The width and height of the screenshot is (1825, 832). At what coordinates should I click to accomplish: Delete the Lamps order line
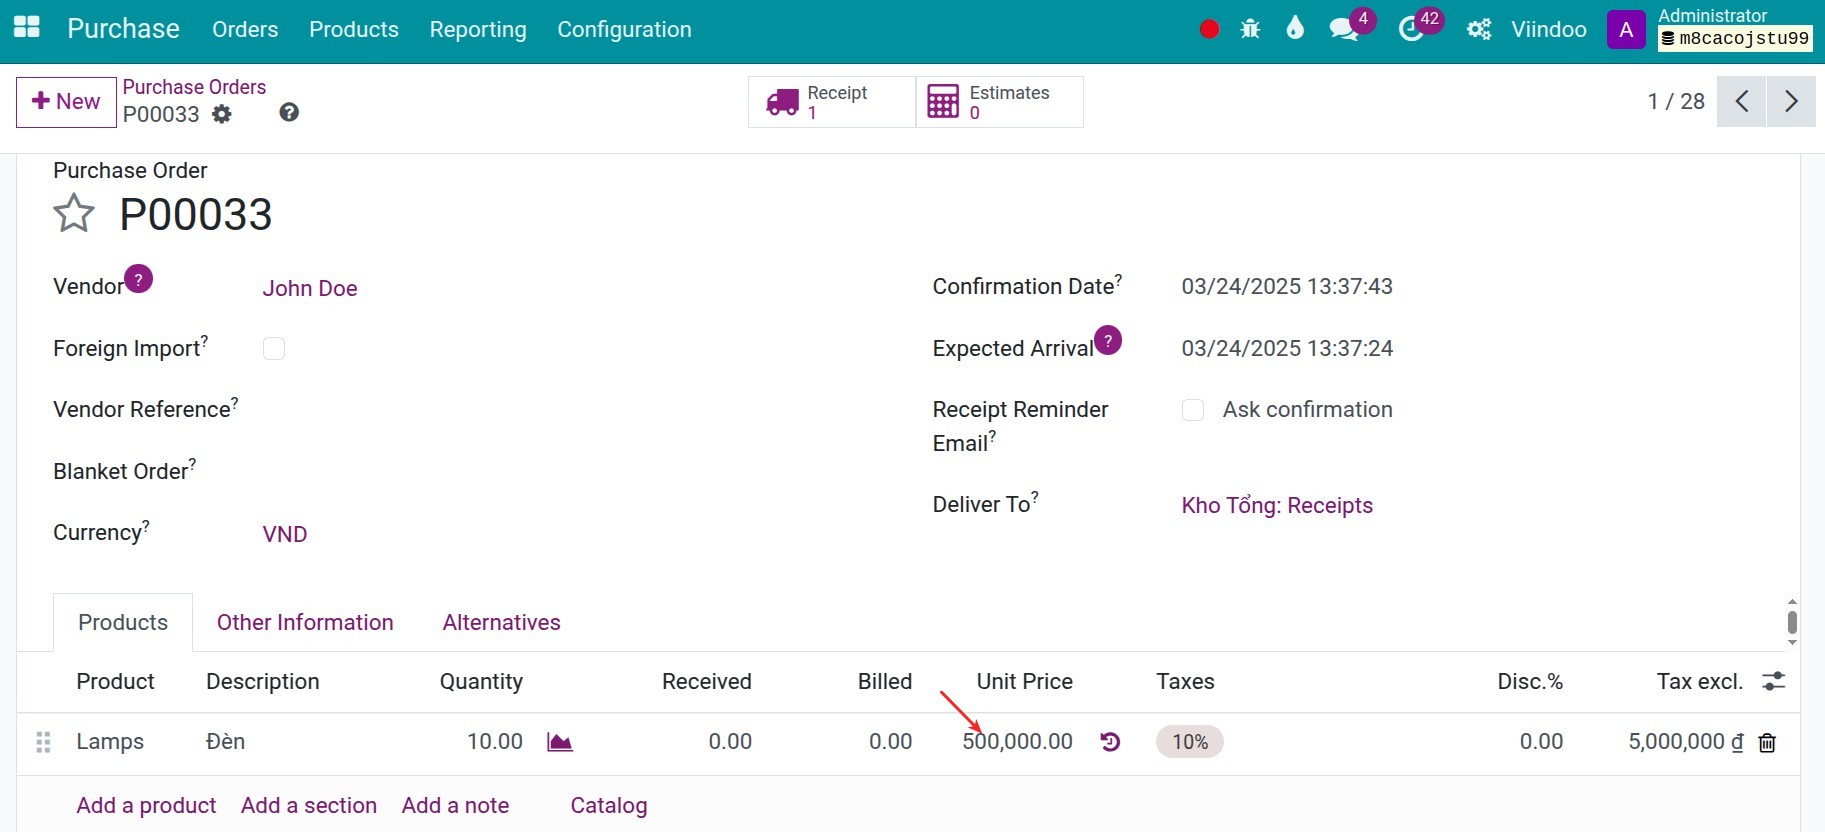1767,743
